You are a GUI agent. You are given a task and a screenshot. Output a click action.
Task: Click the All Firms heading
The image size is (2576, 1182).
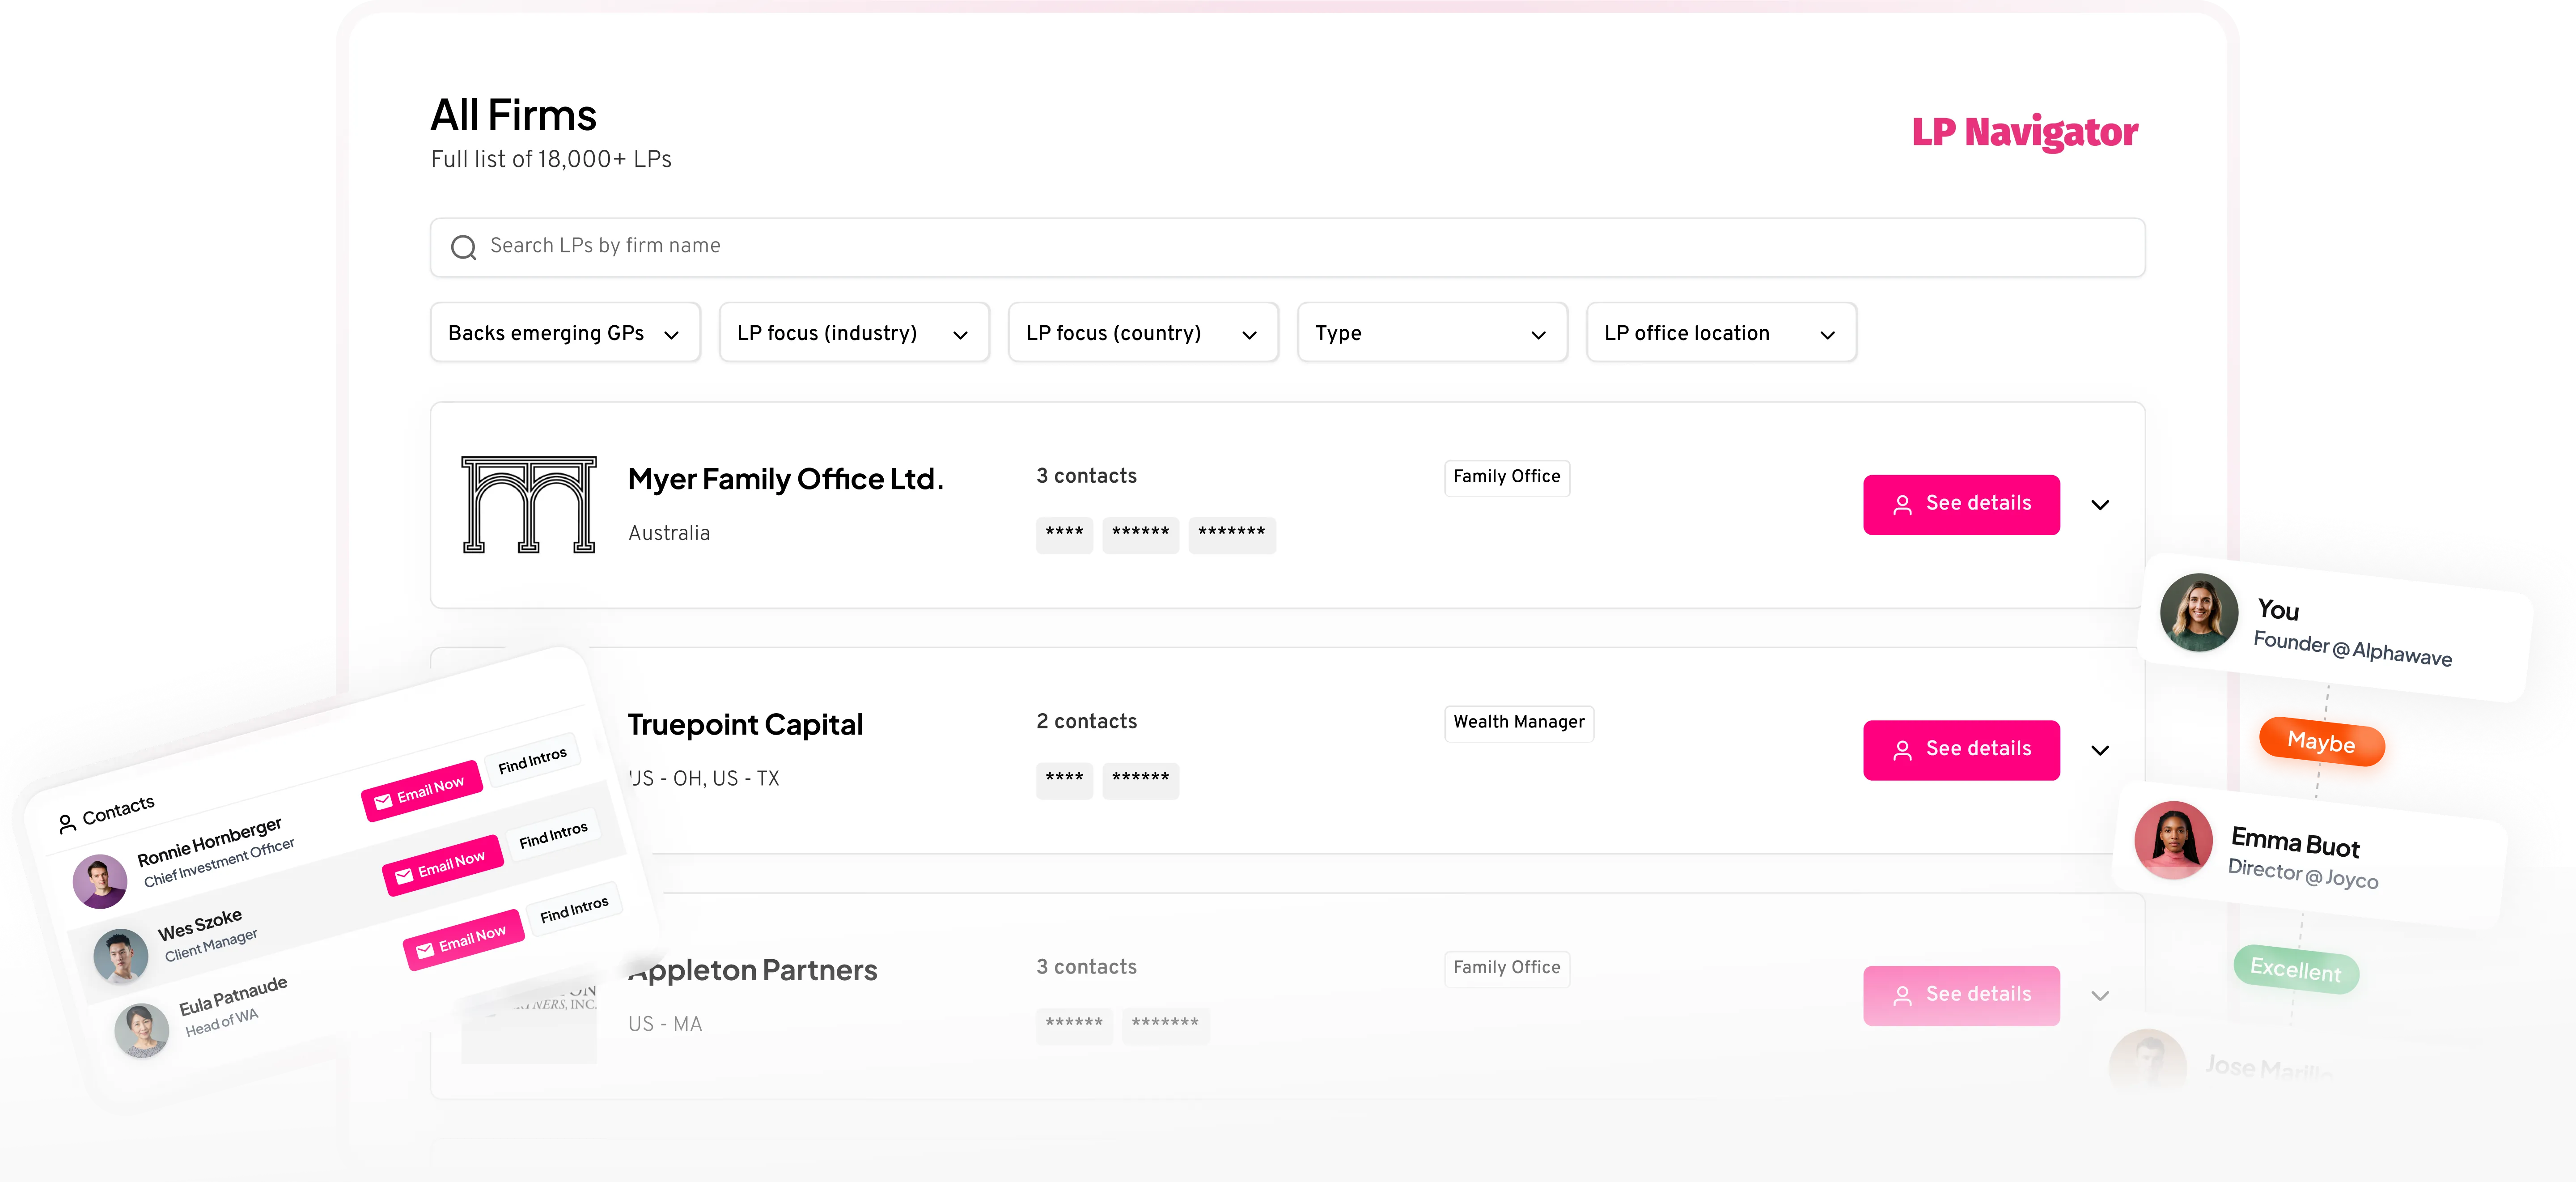click(x=513, y=116)
